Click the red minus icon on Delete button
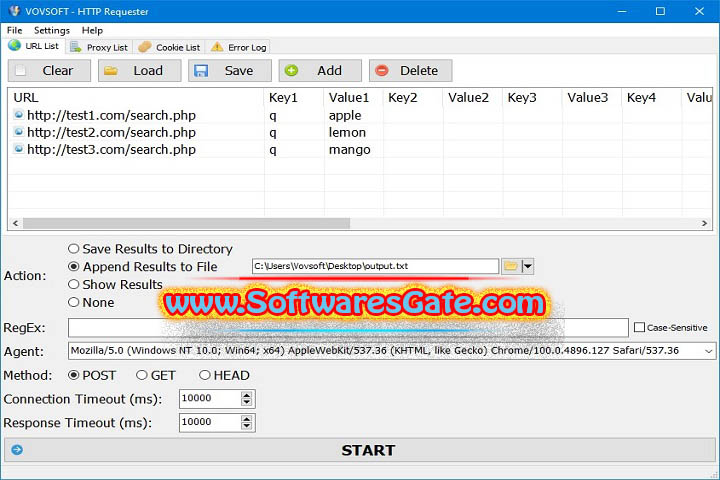Image resolution: width=720 pixels, height=480 pixels. click(382, 70)
